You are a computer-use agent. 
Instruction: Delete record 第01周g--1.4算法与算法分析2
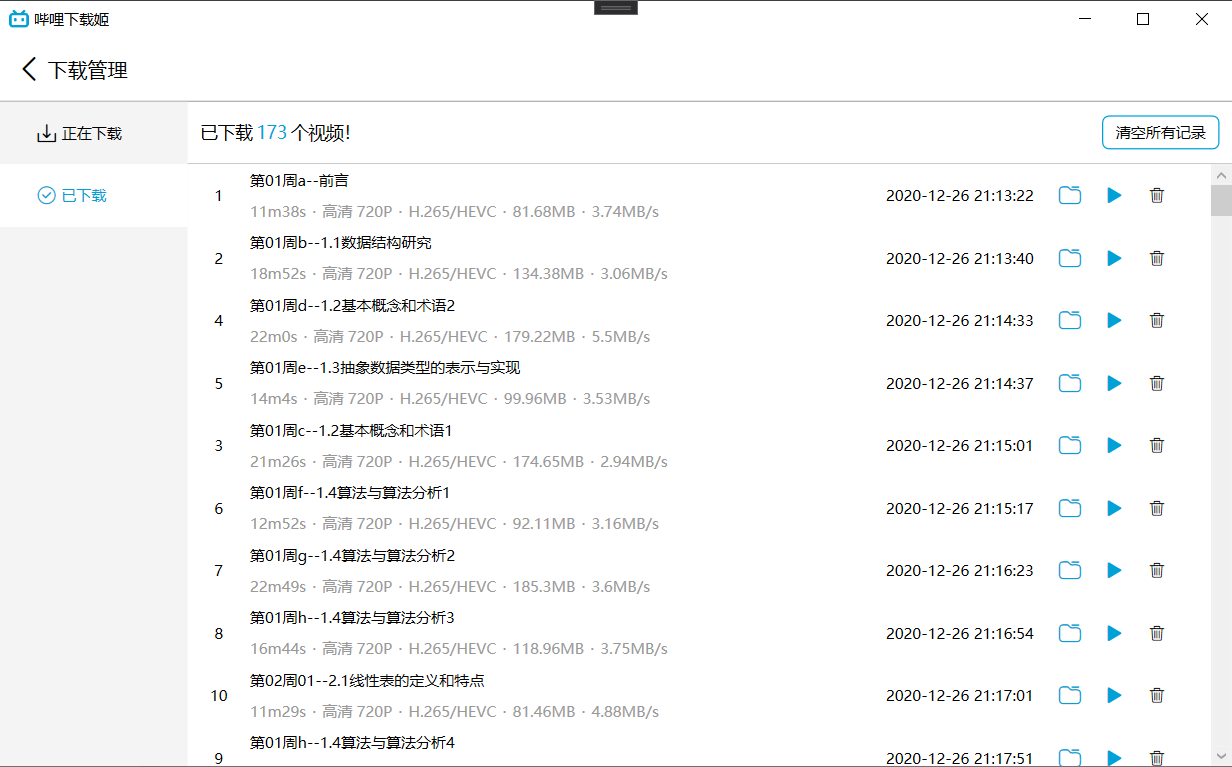[1157, 570]
